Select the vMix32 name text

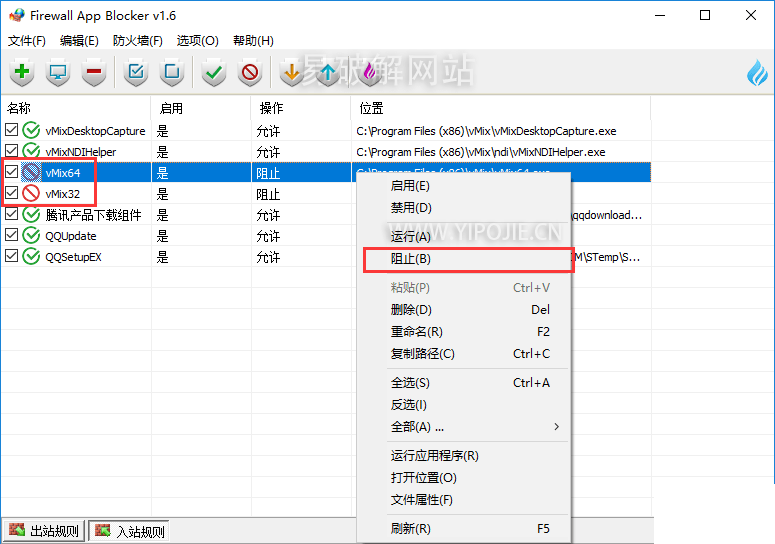pyautogui.click(x=63, y=194)
